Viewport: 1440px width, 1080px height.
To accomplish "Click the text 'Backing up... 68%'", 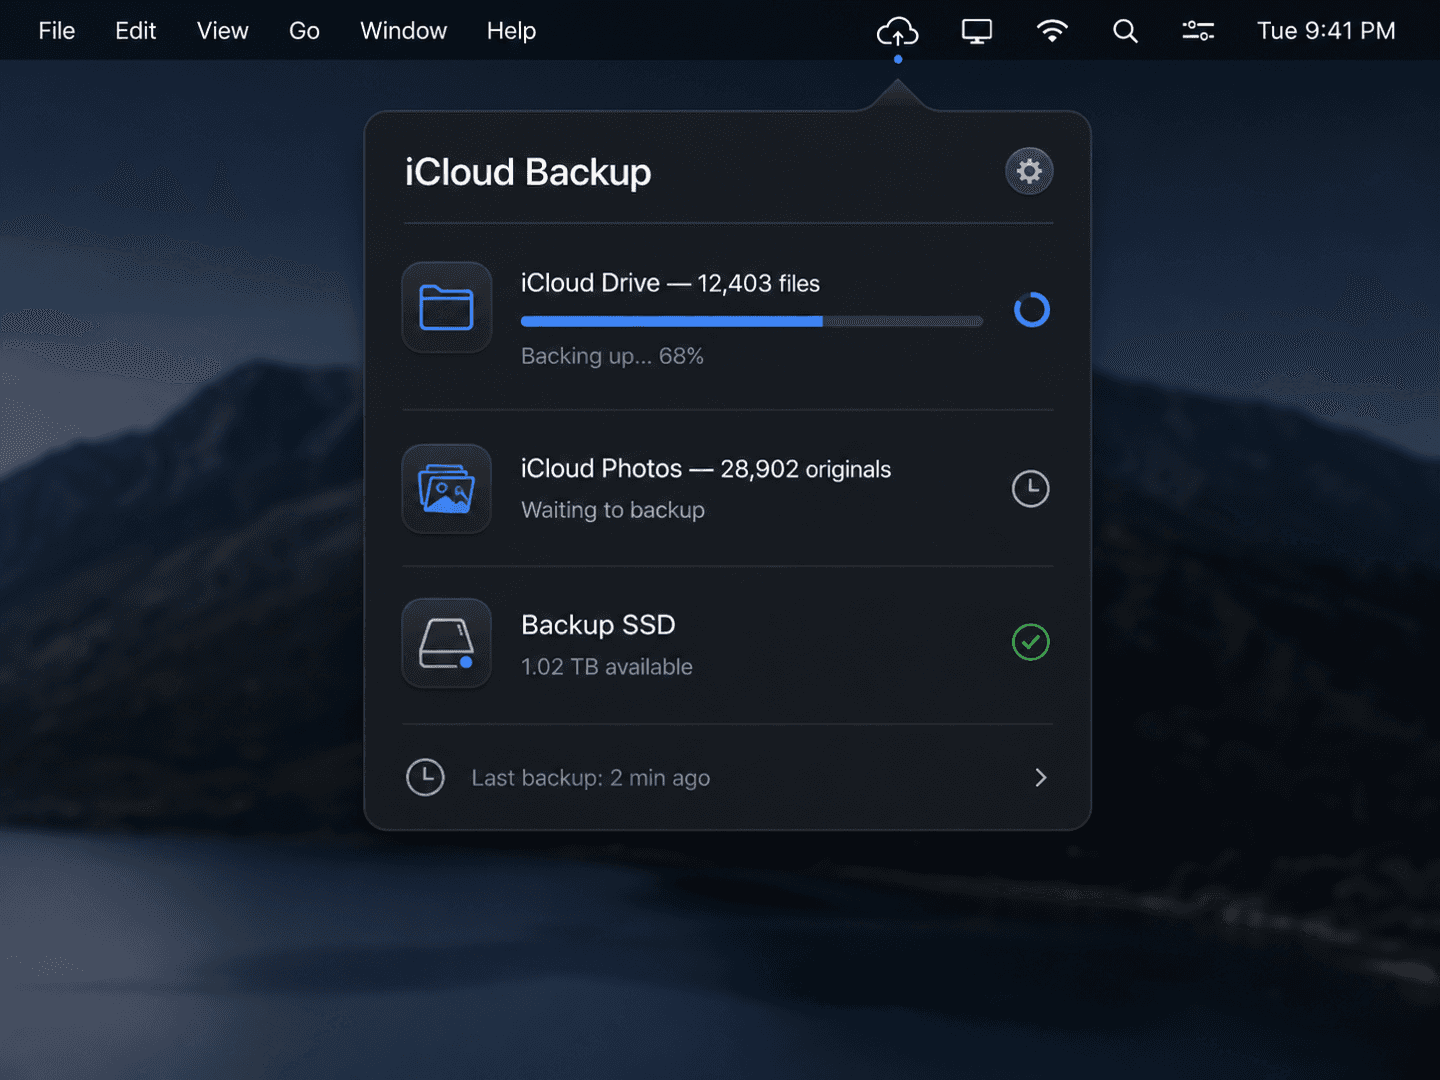I will click(x=612, y=356).
